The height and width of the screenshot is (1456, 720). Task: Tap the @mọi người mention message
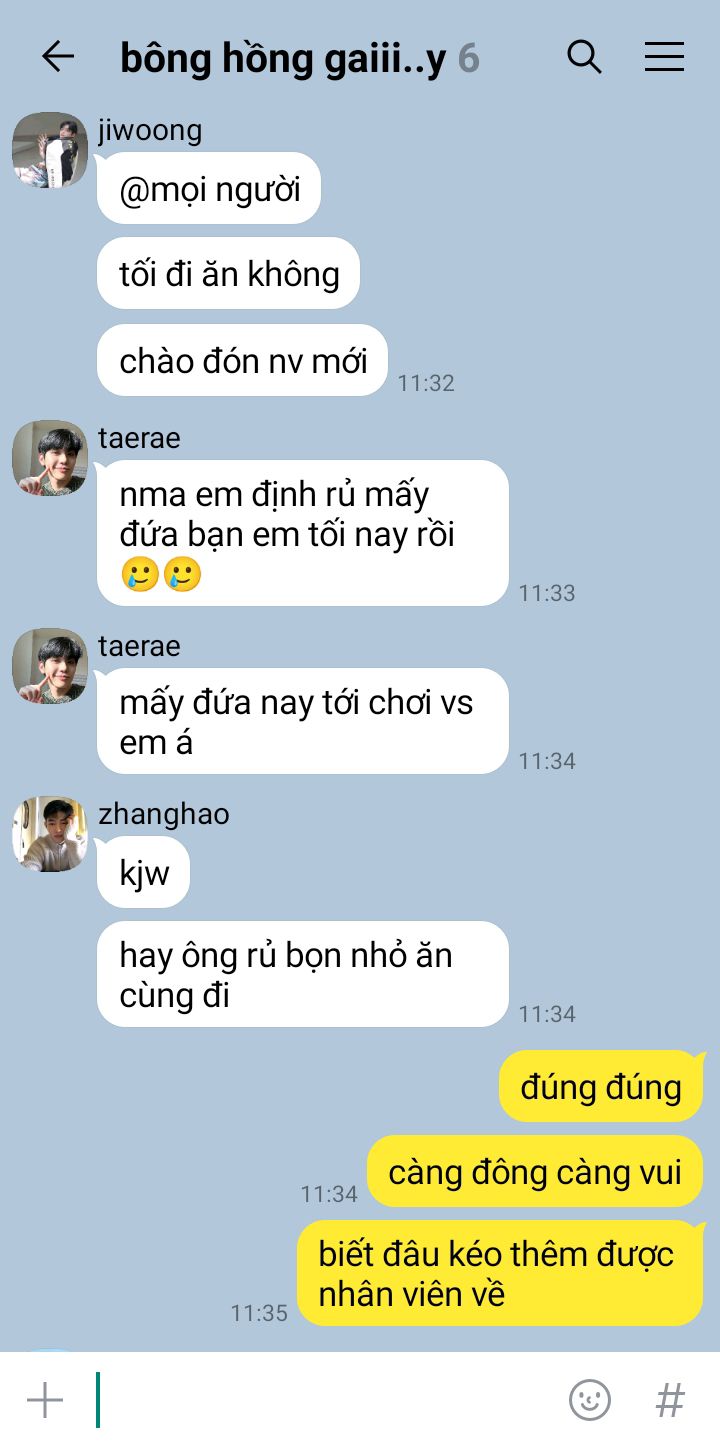click(208, 188)
